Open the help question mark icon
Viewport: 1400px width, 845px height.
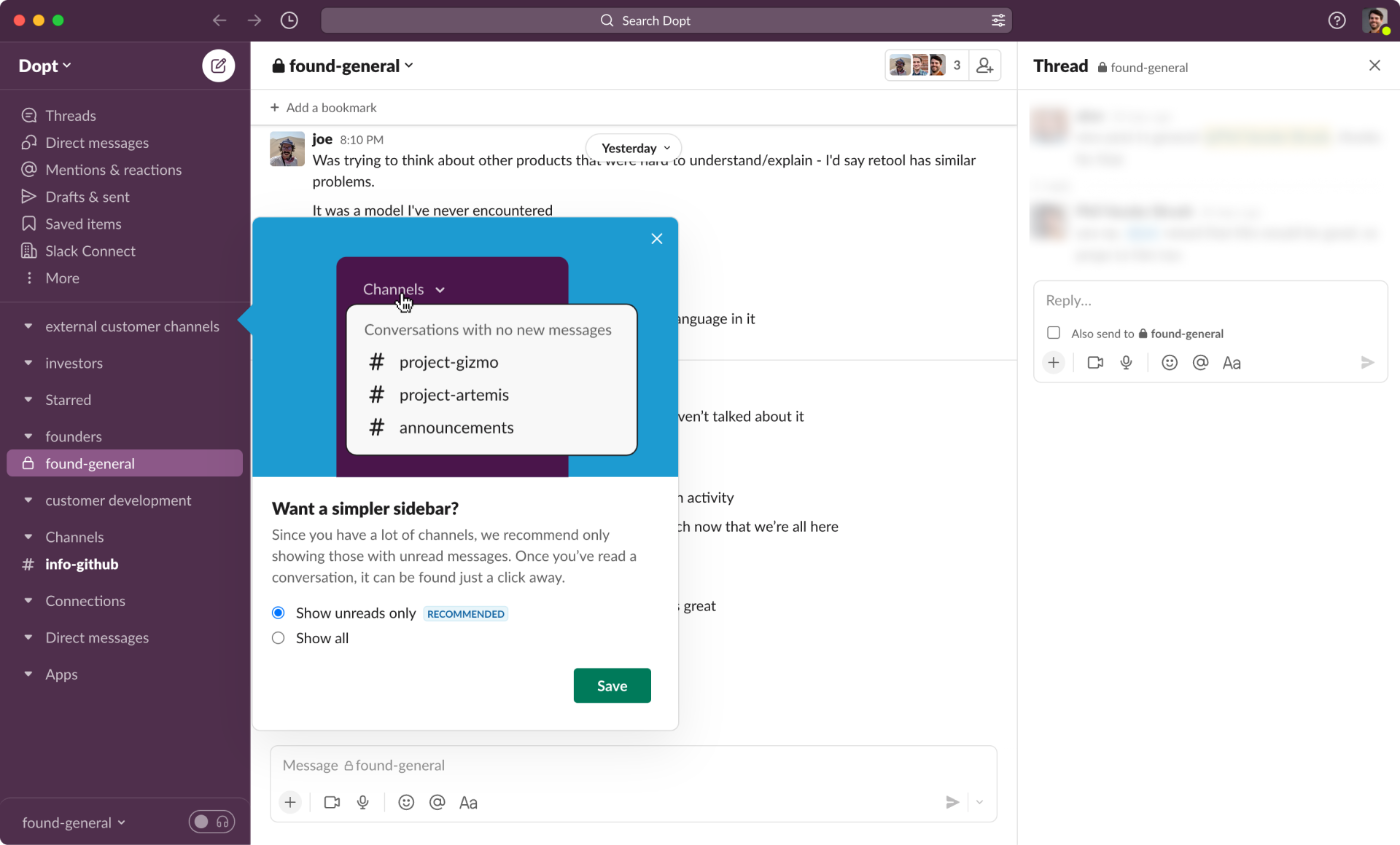click(1337, 20)
